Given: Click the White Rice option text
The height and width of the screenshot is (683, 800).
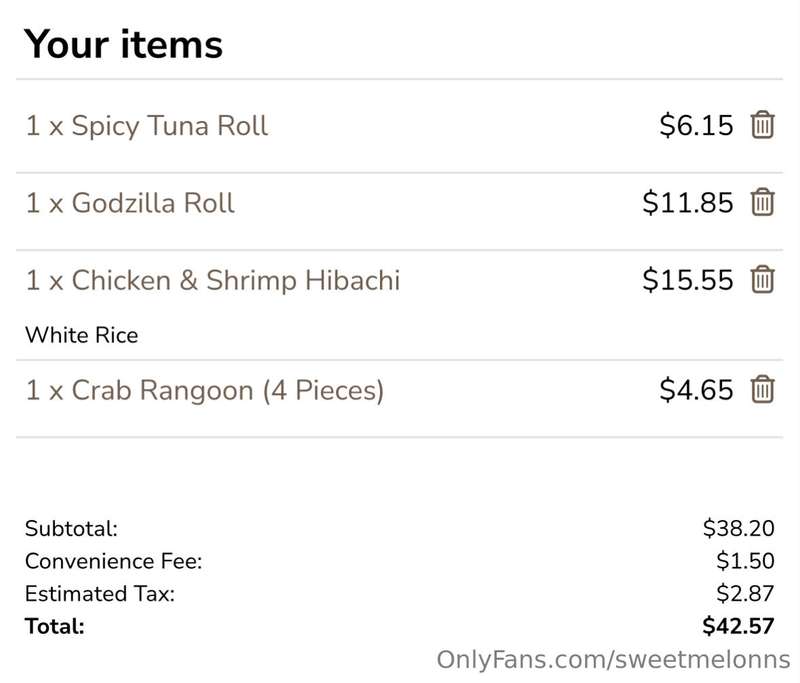Looking at the screenshot, I should [x=81, y=335].
